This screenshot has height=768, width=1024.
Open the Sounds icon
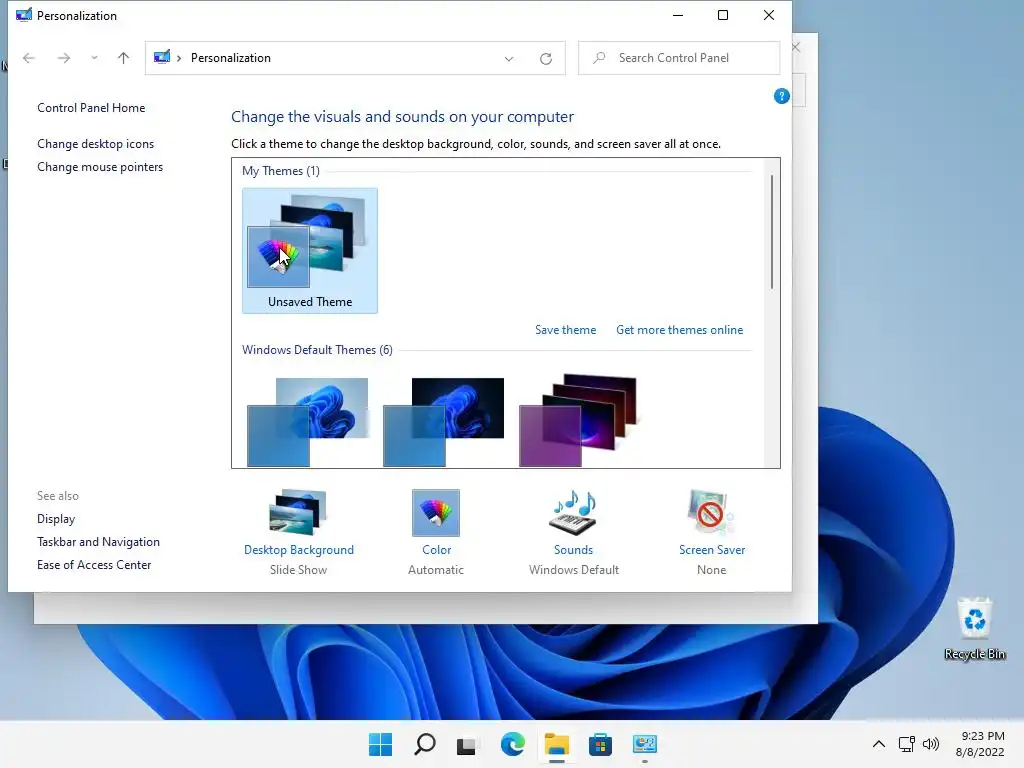coord(573,513)
